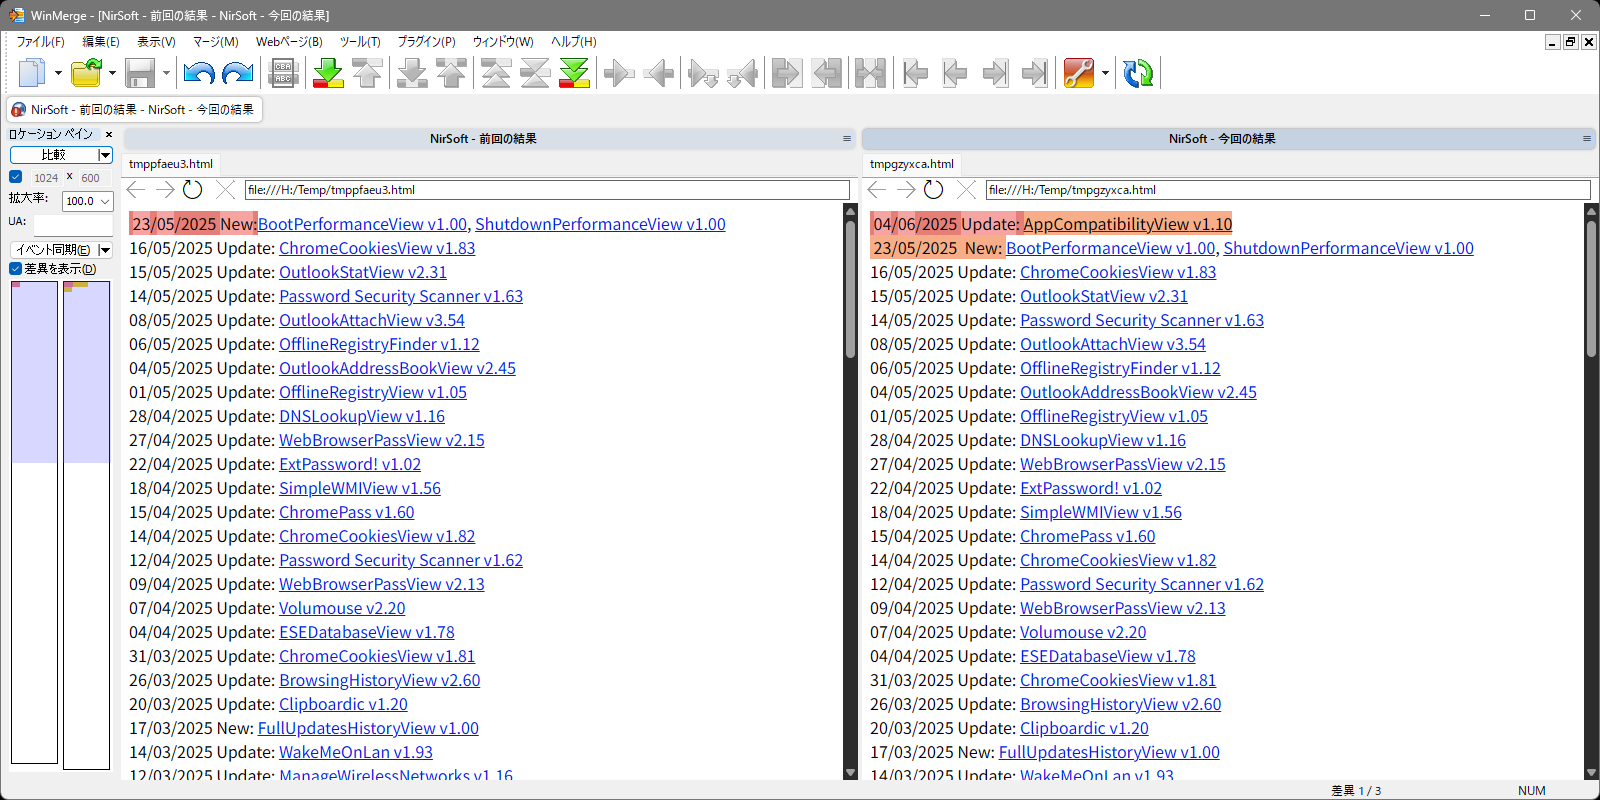
Task: Click the New document toolbar icon
Action: tap(32, 73)
